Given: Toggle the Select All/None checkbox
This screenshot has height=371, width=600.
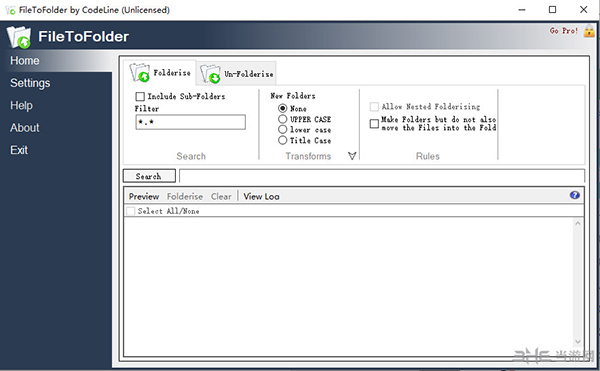Looking at the screenshot, I should (130, 211).
